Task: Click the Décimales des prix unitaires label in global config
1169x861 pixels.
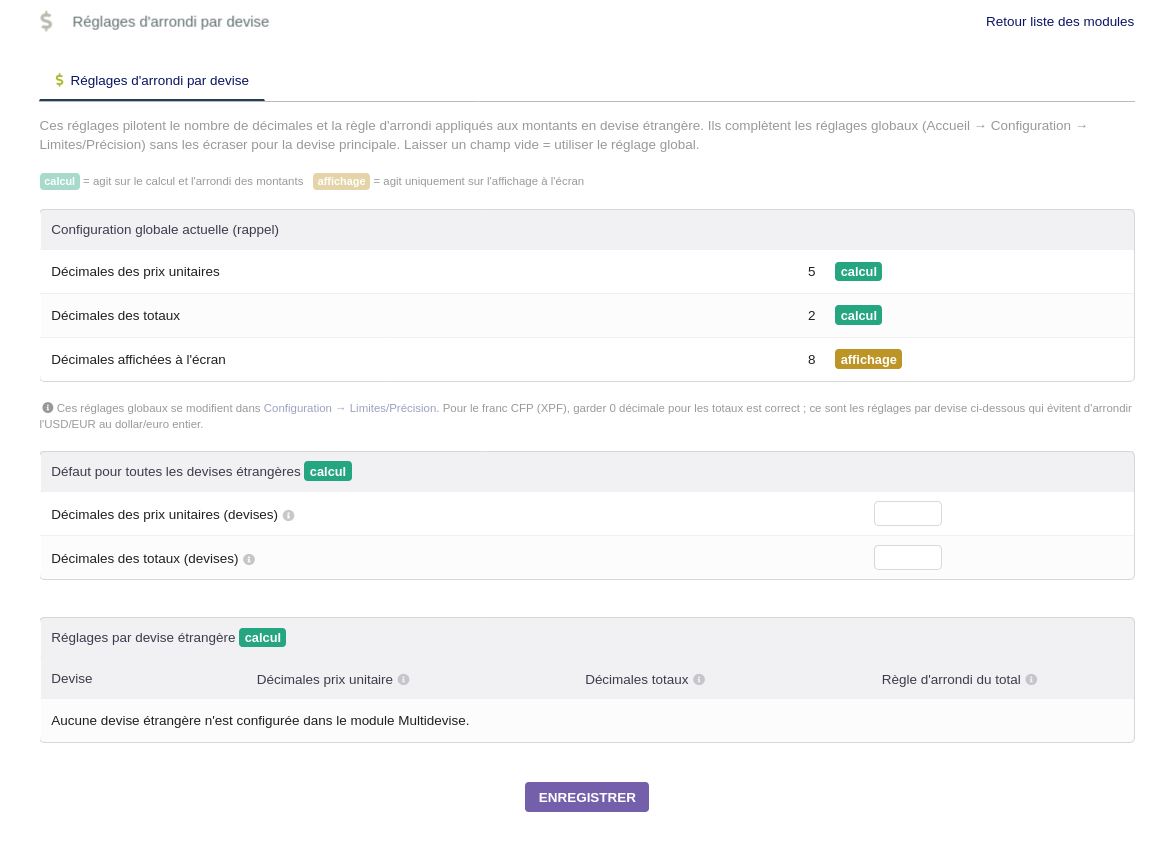Action: [135, 271]
